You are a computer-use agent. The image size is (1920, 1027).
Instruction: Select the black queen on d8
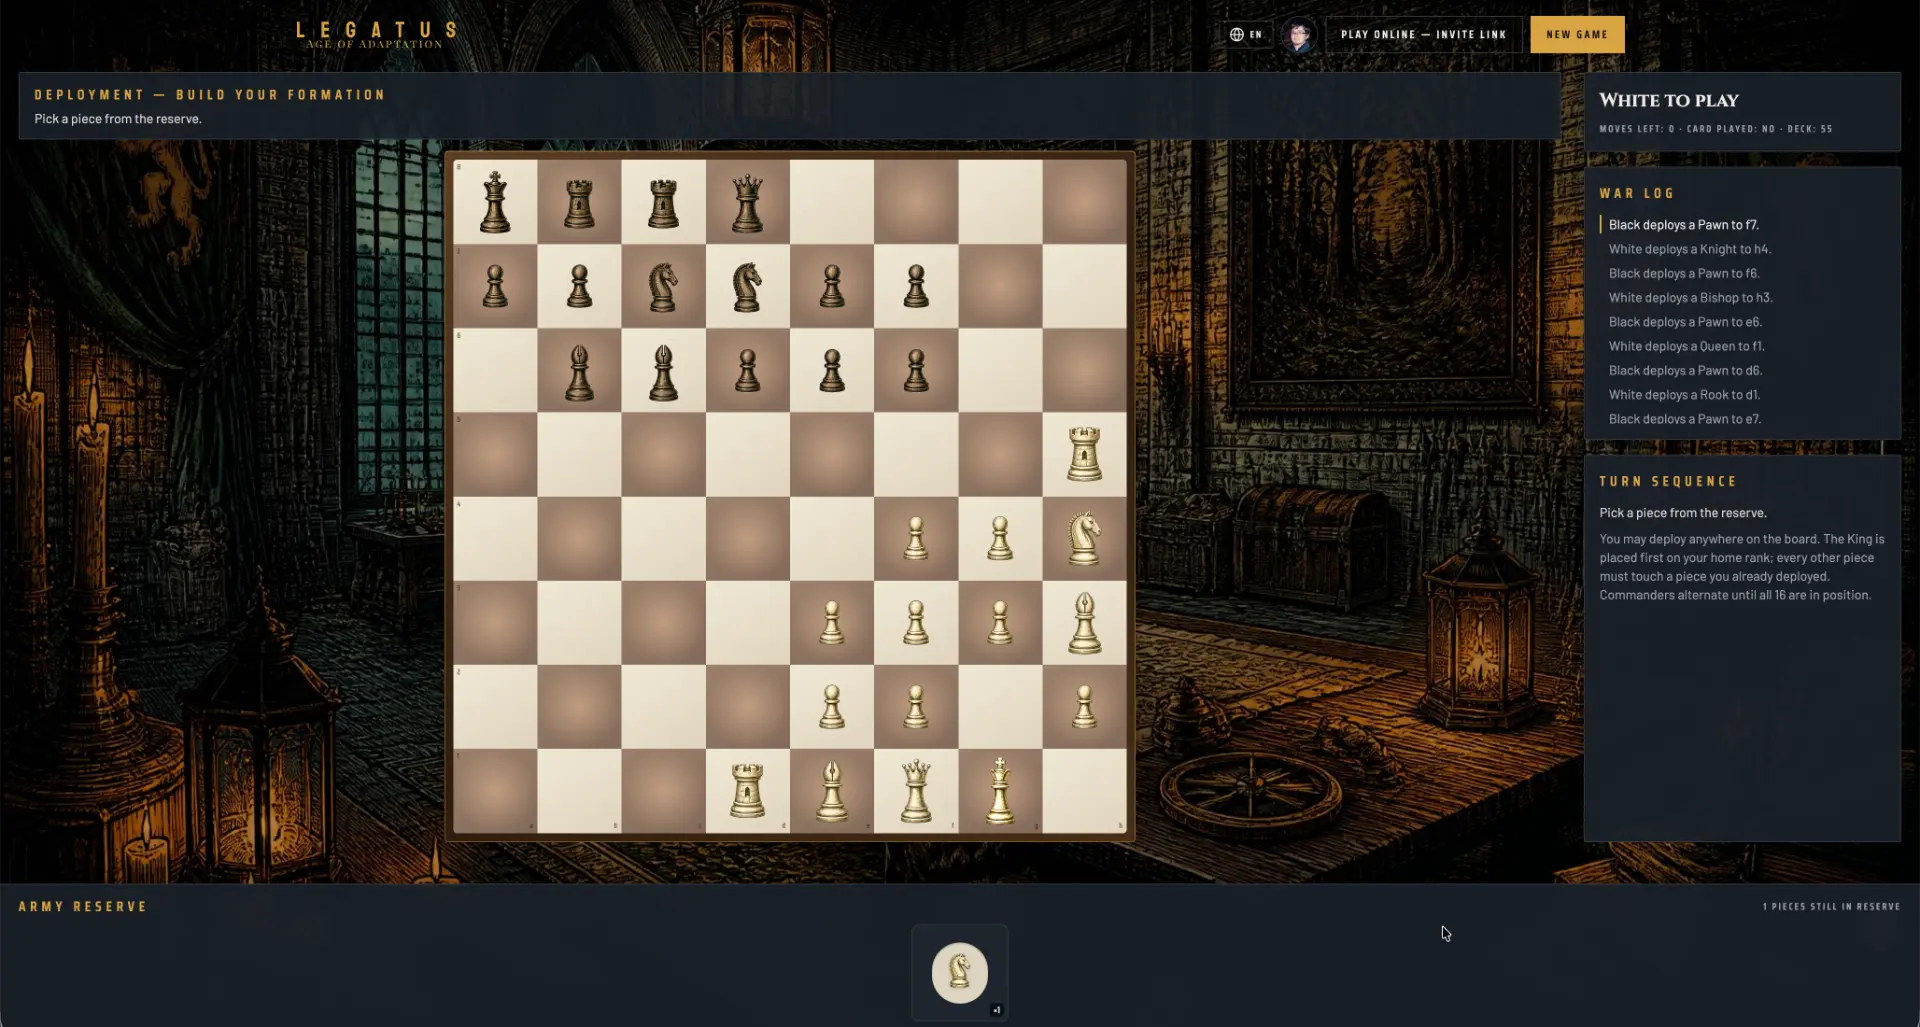pyautogui.click(x=747, y=203)
